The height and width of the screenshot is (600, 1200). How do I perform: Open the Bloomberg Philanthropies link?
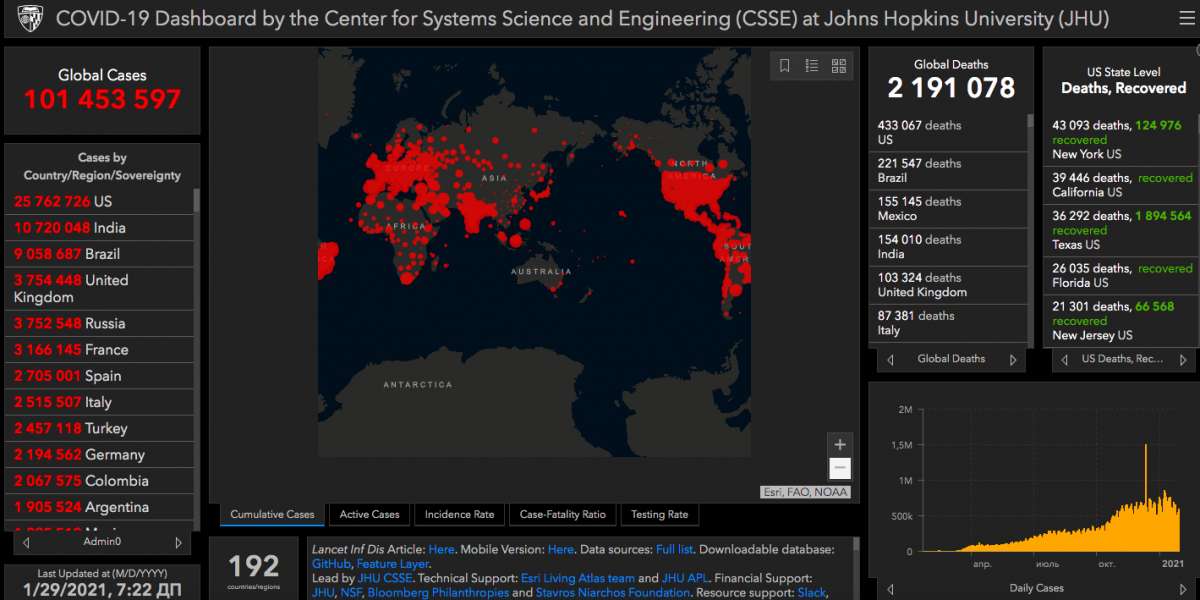[438, 592]
